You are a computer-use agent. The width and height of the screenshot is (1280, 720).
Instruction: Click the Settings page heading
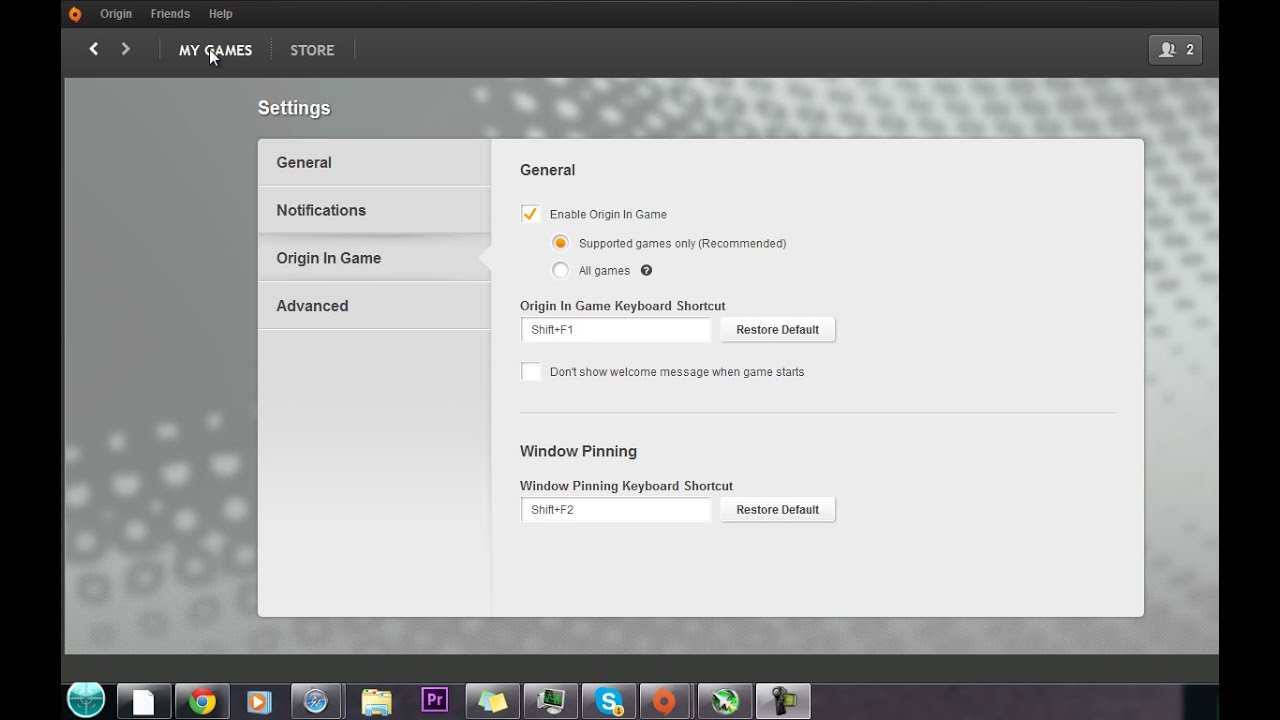click(294, 108)
